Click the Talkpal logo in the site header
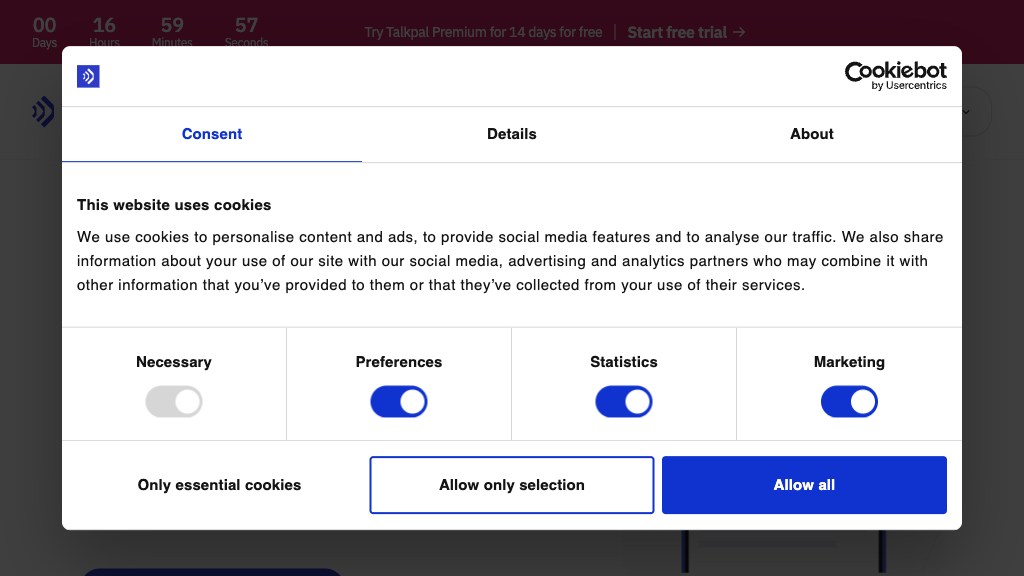 [43, 112]
